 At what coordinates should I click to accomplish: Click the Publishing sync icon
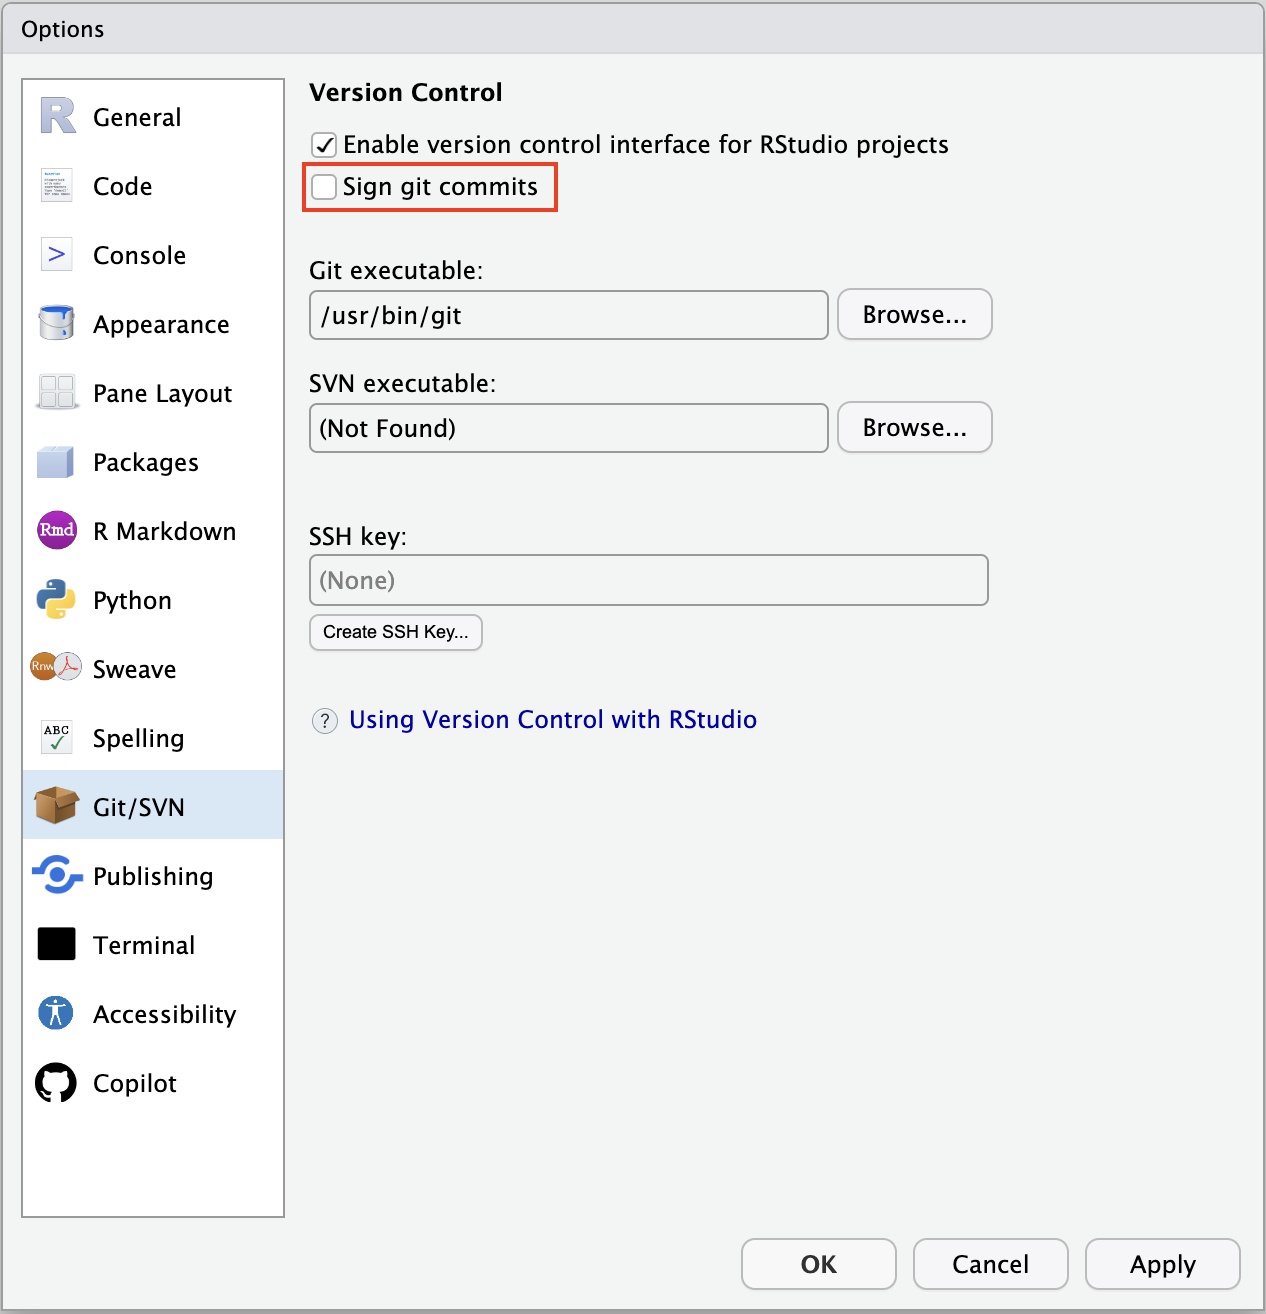click(57, 875)
